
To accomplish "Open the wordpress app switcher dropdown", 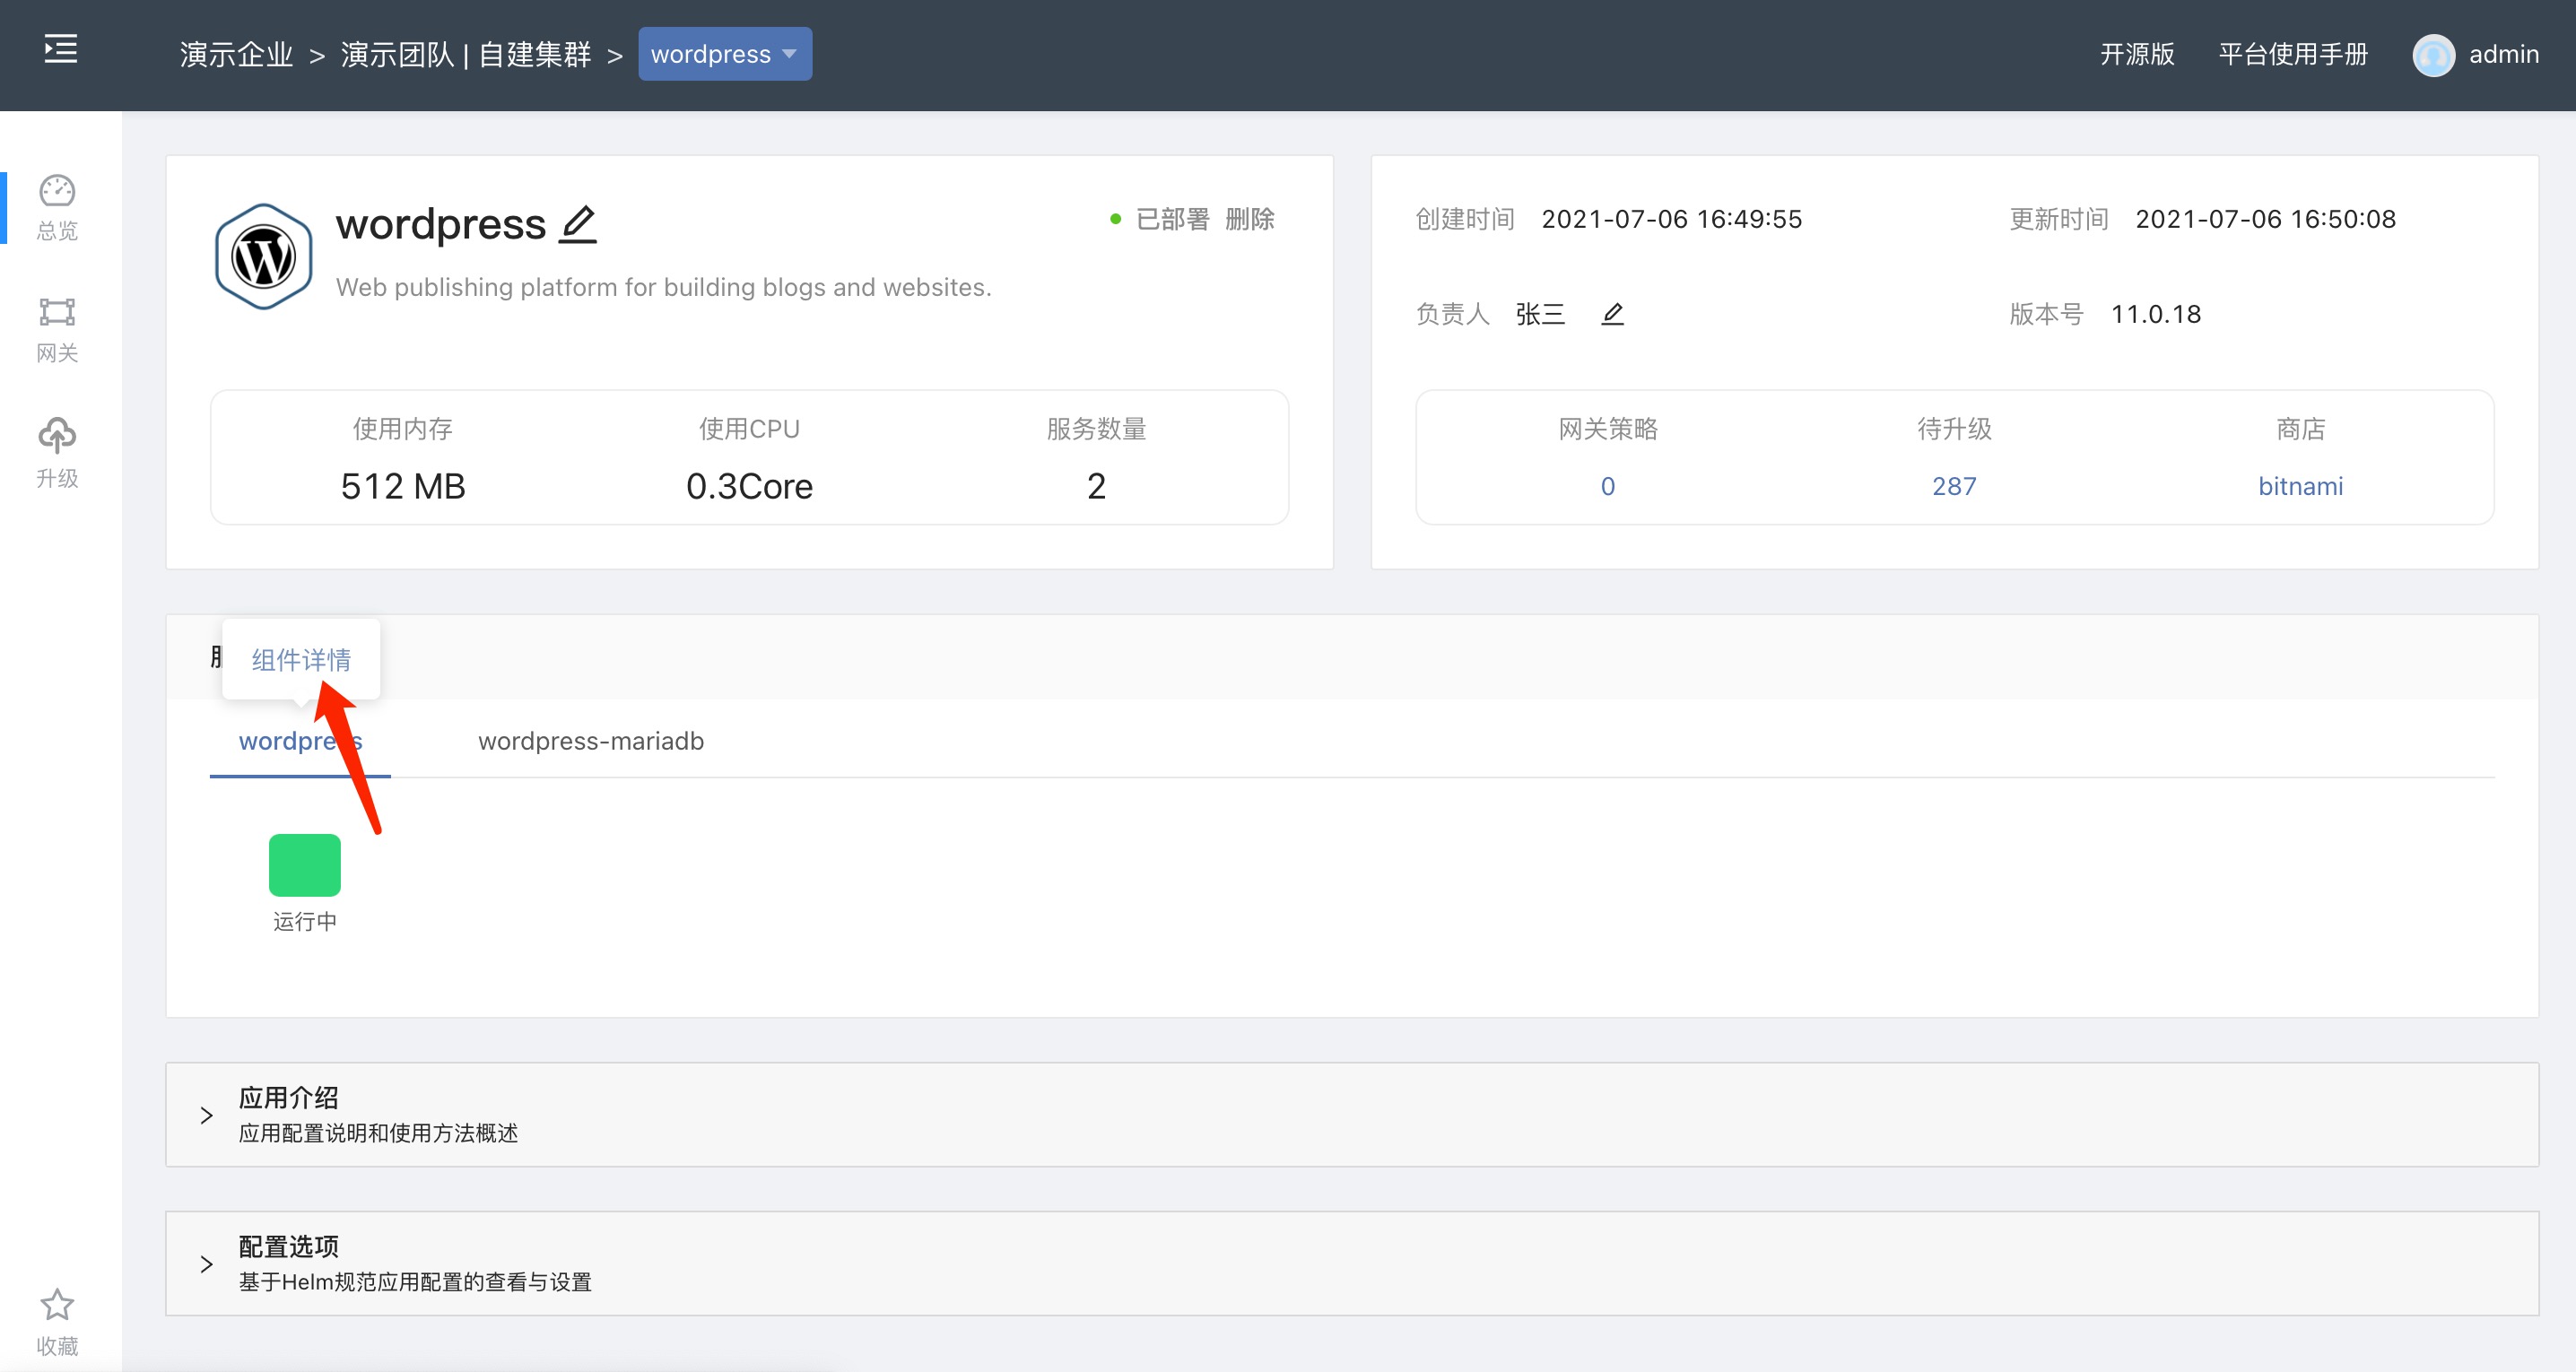I will coord(724,54).
